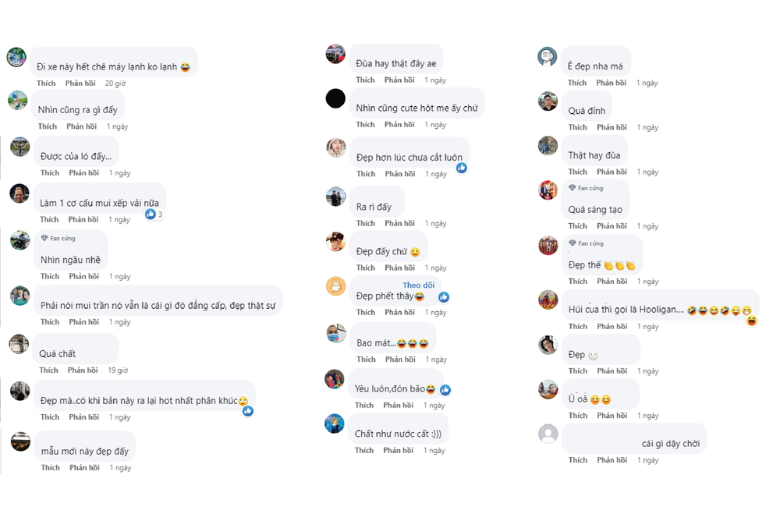Reply to the comment "Chất như nước cất"
Screen dimensions: 780x520
(x=399, y=451)
